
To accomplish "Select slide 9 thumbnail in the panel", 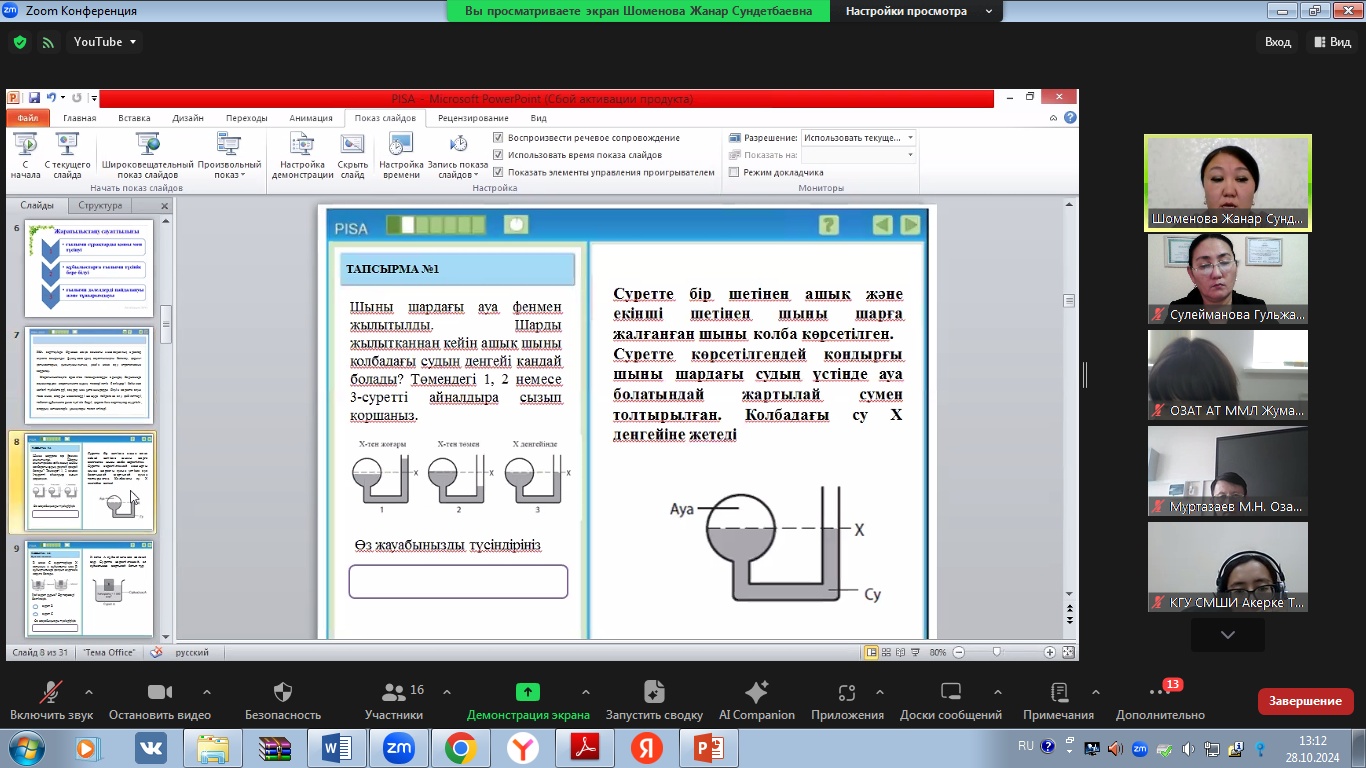I will [x=89, y=588].
